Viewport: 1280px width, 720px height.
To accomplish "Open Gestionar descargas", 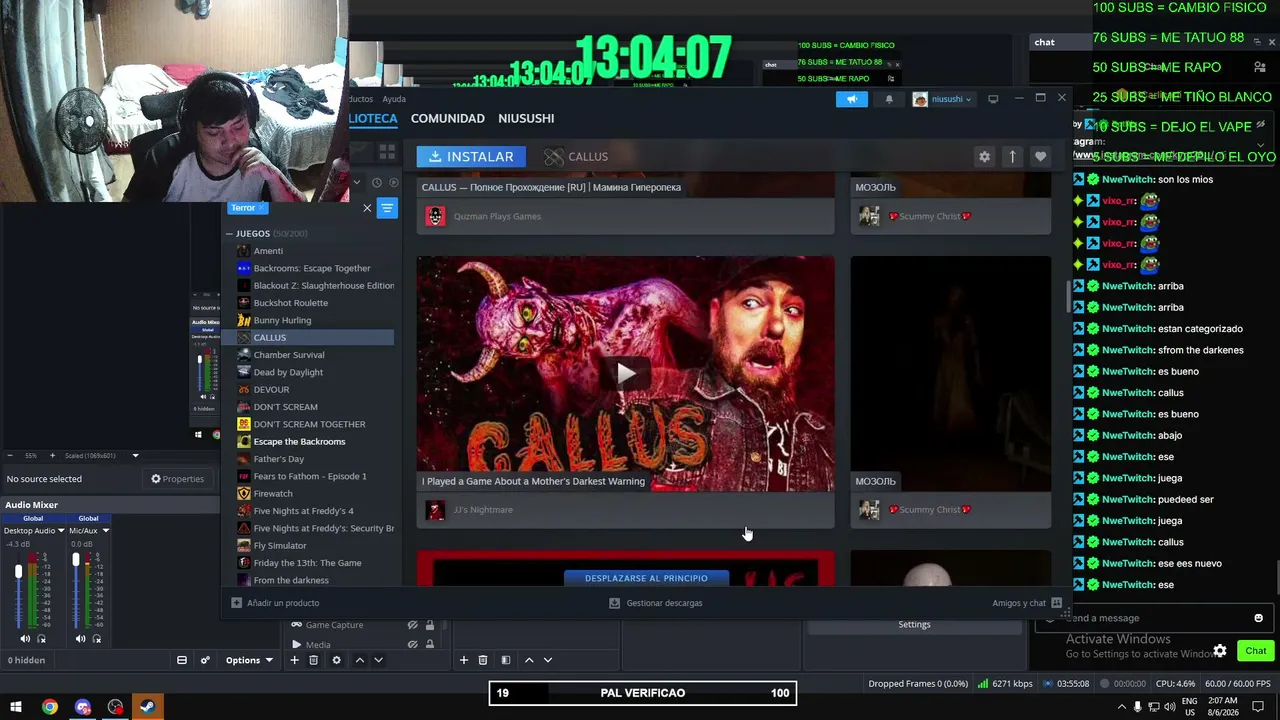I will pyautogui.click(x=655, y=603).
